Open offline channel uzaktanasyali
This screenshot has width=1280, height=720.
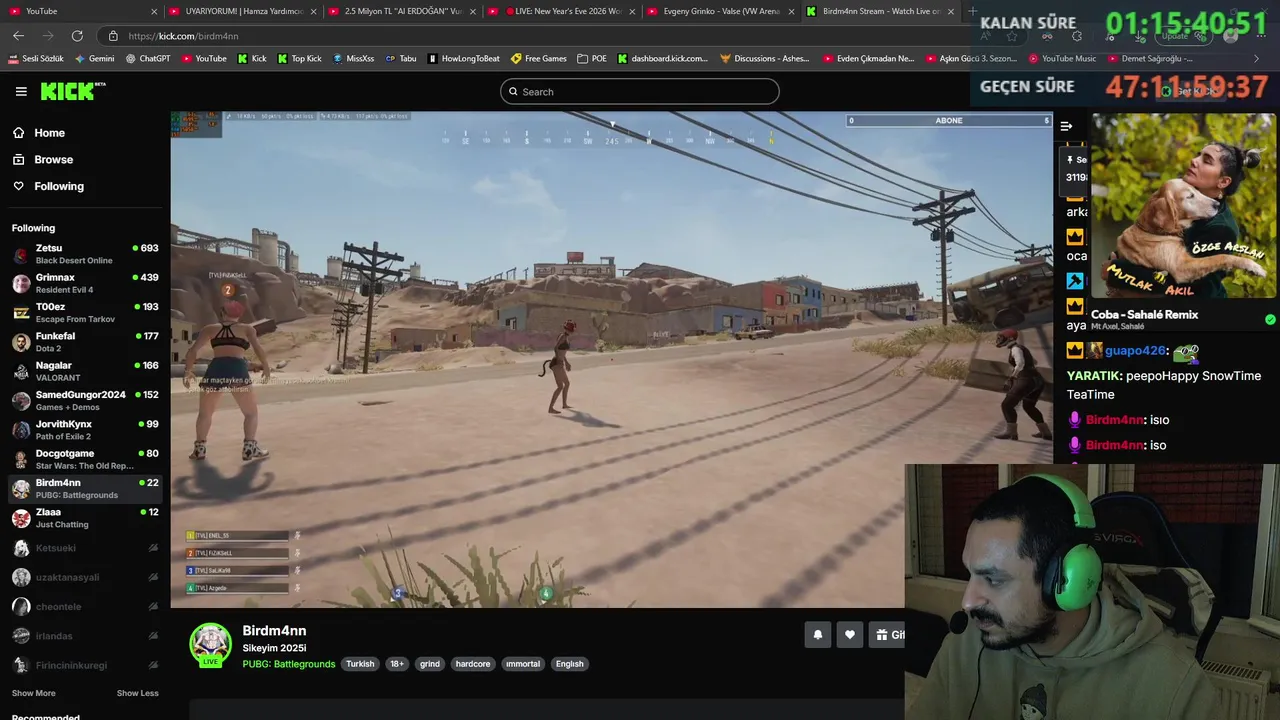pyautogui.click(x=85, y=577)
